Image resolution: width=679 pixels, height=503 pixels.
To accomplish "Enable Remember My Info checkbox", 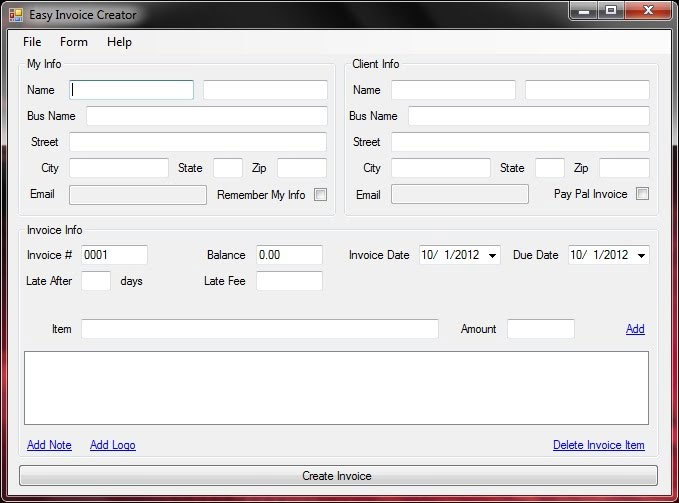I will (x=320, y=194).
